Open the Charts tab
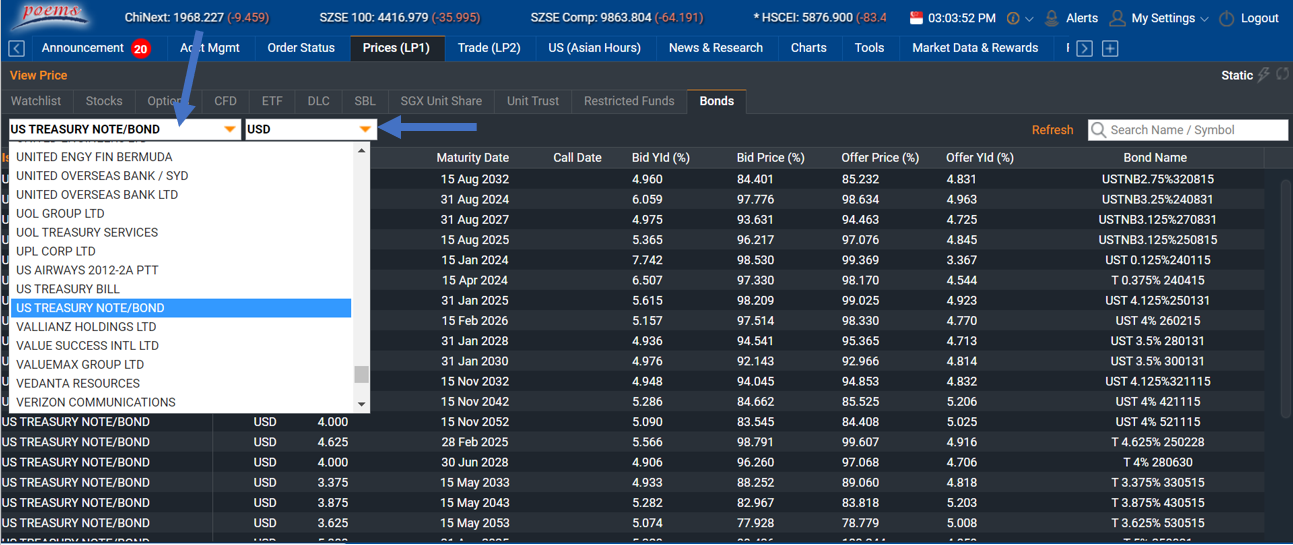1293x545 pixels. pos(808,48)
